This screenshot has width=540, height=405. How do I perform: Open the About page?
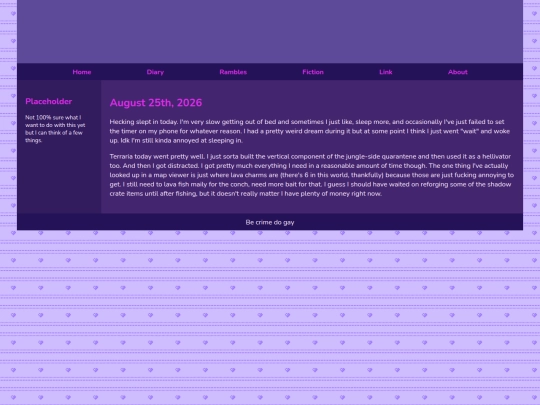(x=458, y=72)
